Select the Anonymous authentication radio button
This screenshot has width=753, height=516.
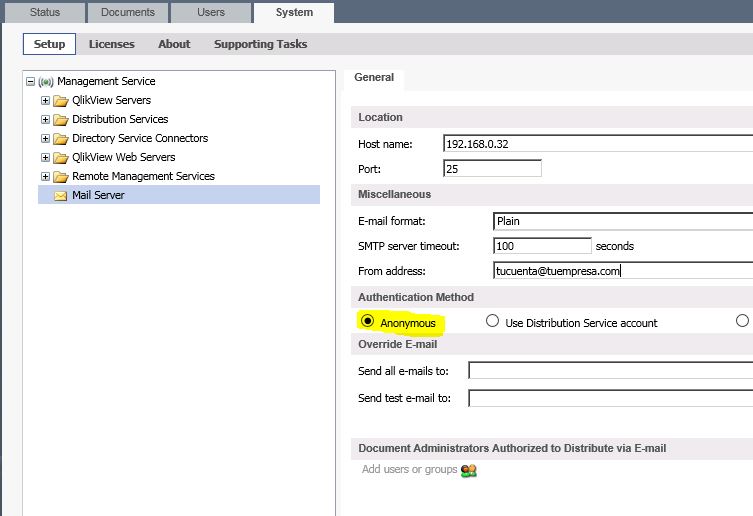pos(367,322)
